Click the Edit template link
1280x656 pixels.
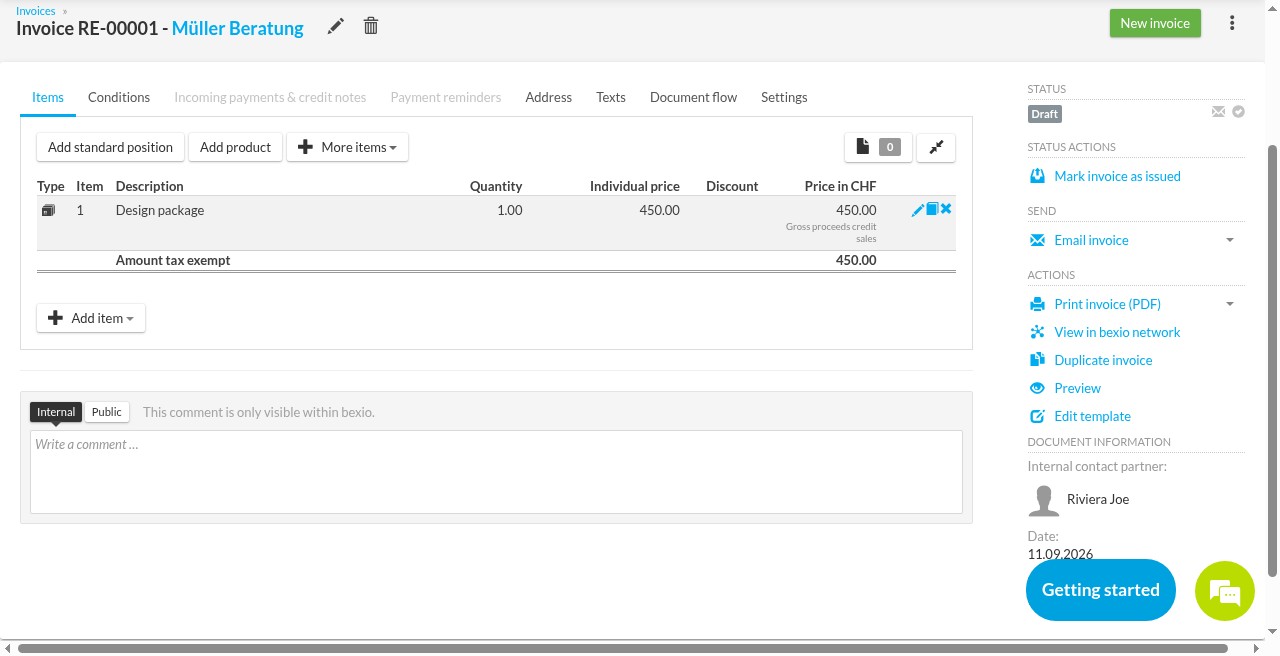pyautogui.click(x=1092, y=416)
